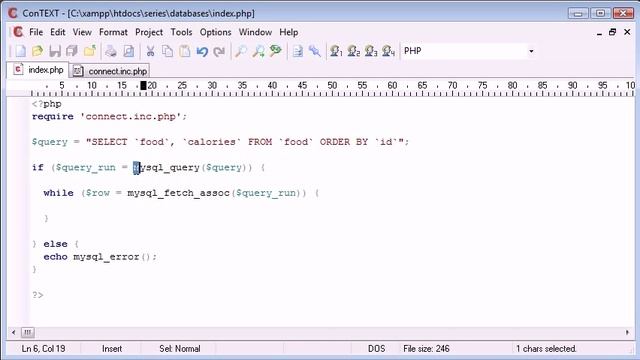Open the Options menu

216,32
